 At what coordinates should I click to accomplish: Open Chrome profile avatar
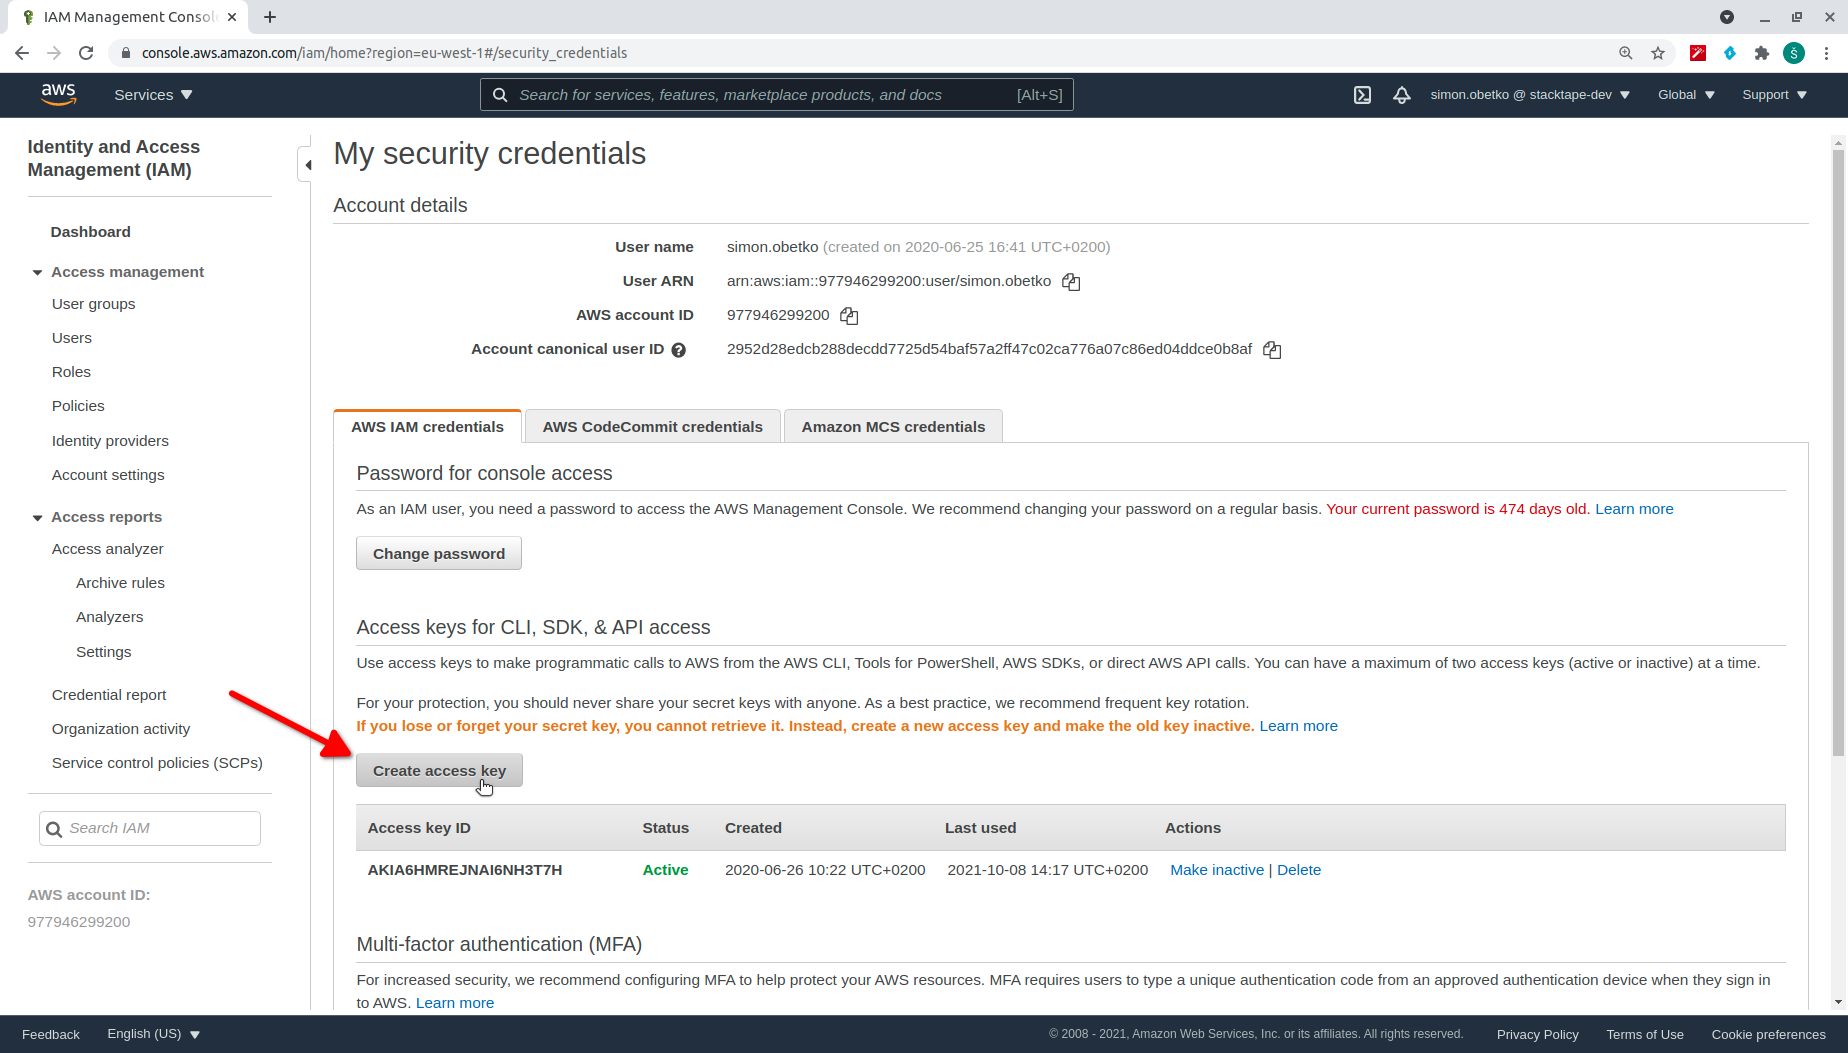tap(1794, 53)
